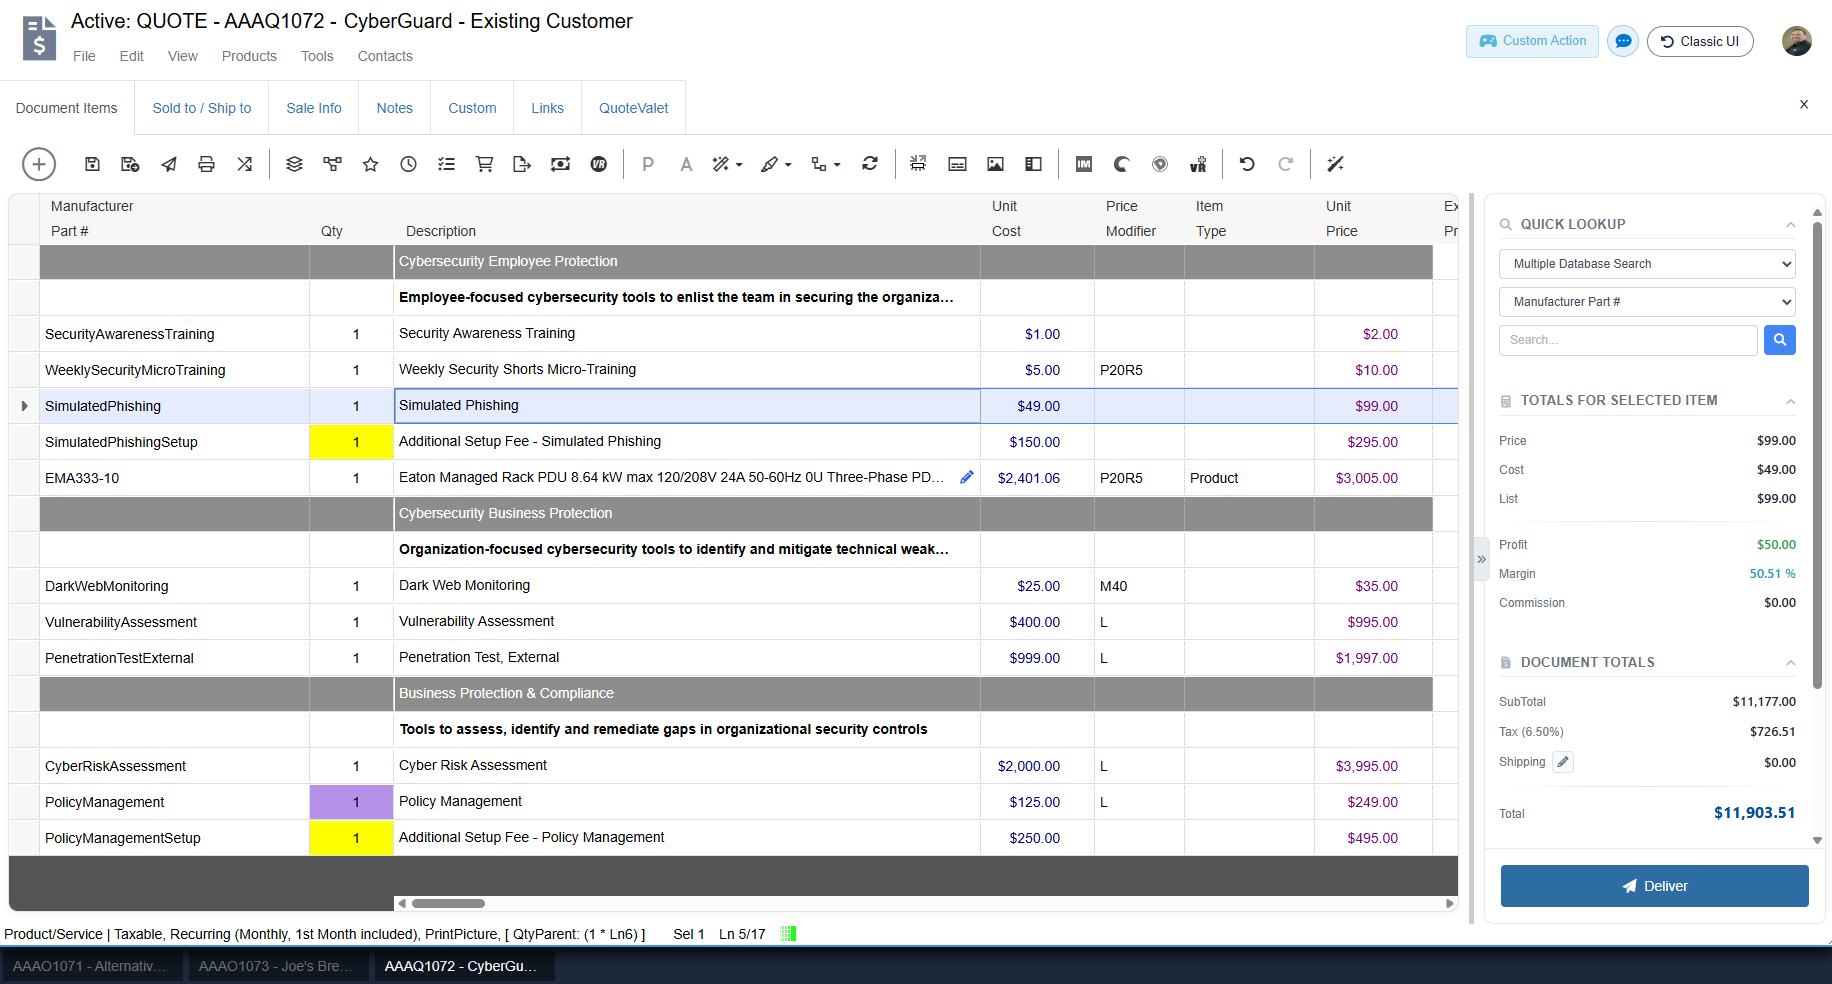Click the blue quick lookup search button
Image resolution: width=1832 pixels, height=984 pixels.
pyautogui.click(x=1780, y=340)
